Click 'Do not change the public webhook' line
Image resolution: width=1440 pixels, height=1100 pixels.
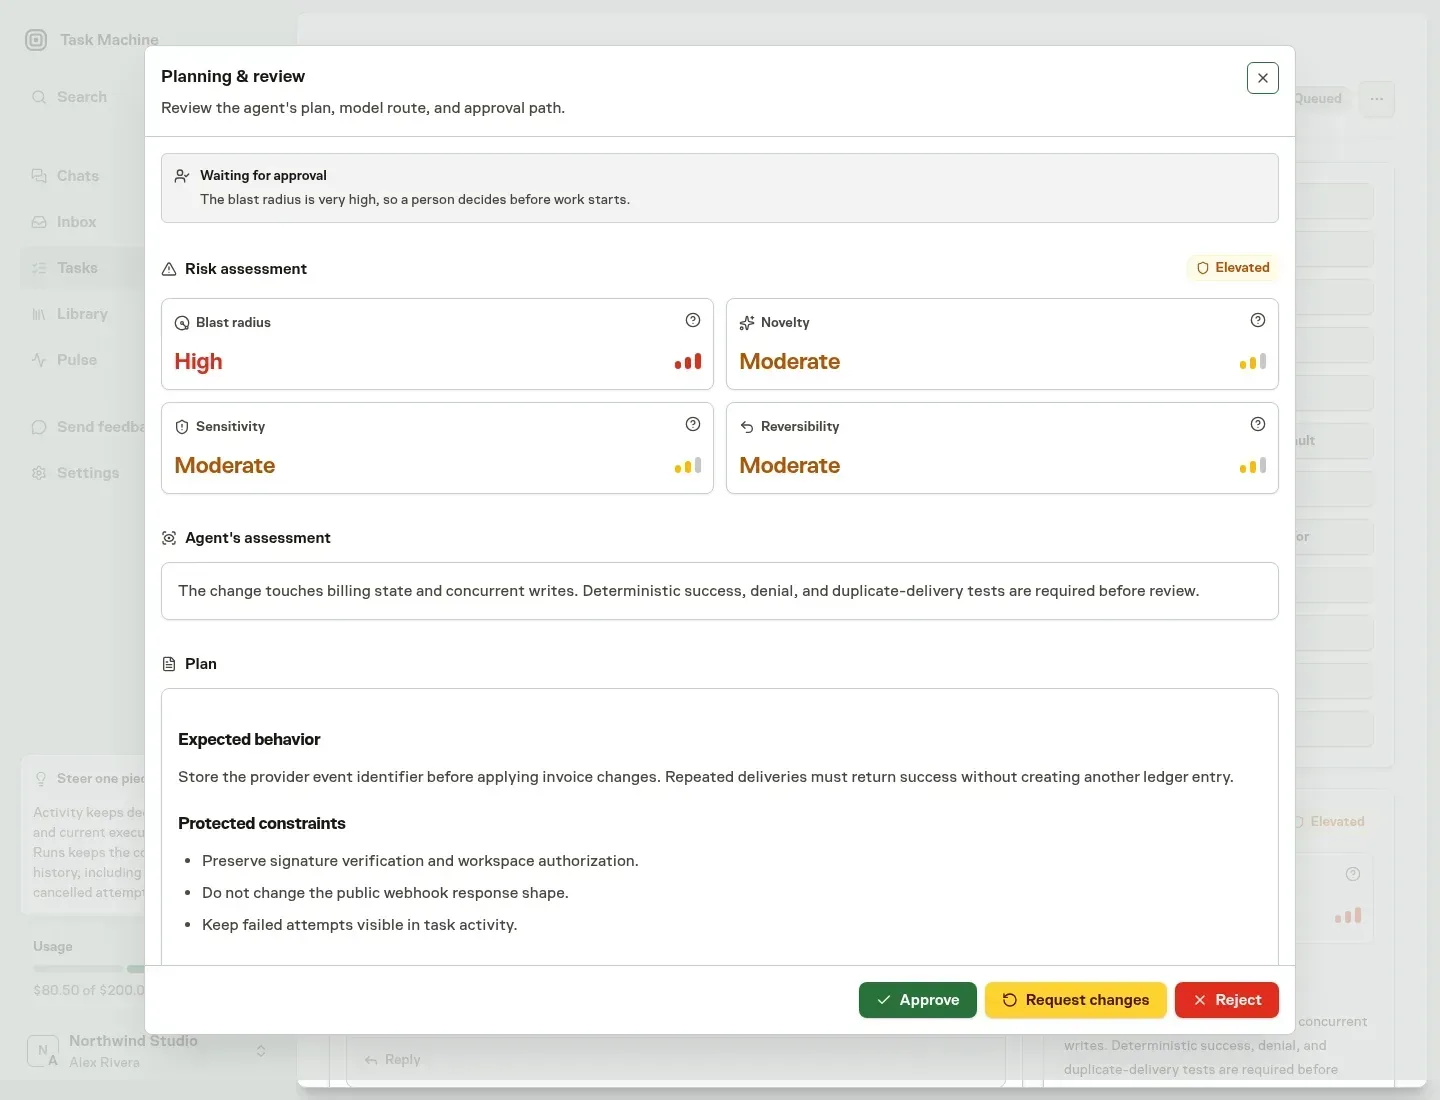pos(385,893)
